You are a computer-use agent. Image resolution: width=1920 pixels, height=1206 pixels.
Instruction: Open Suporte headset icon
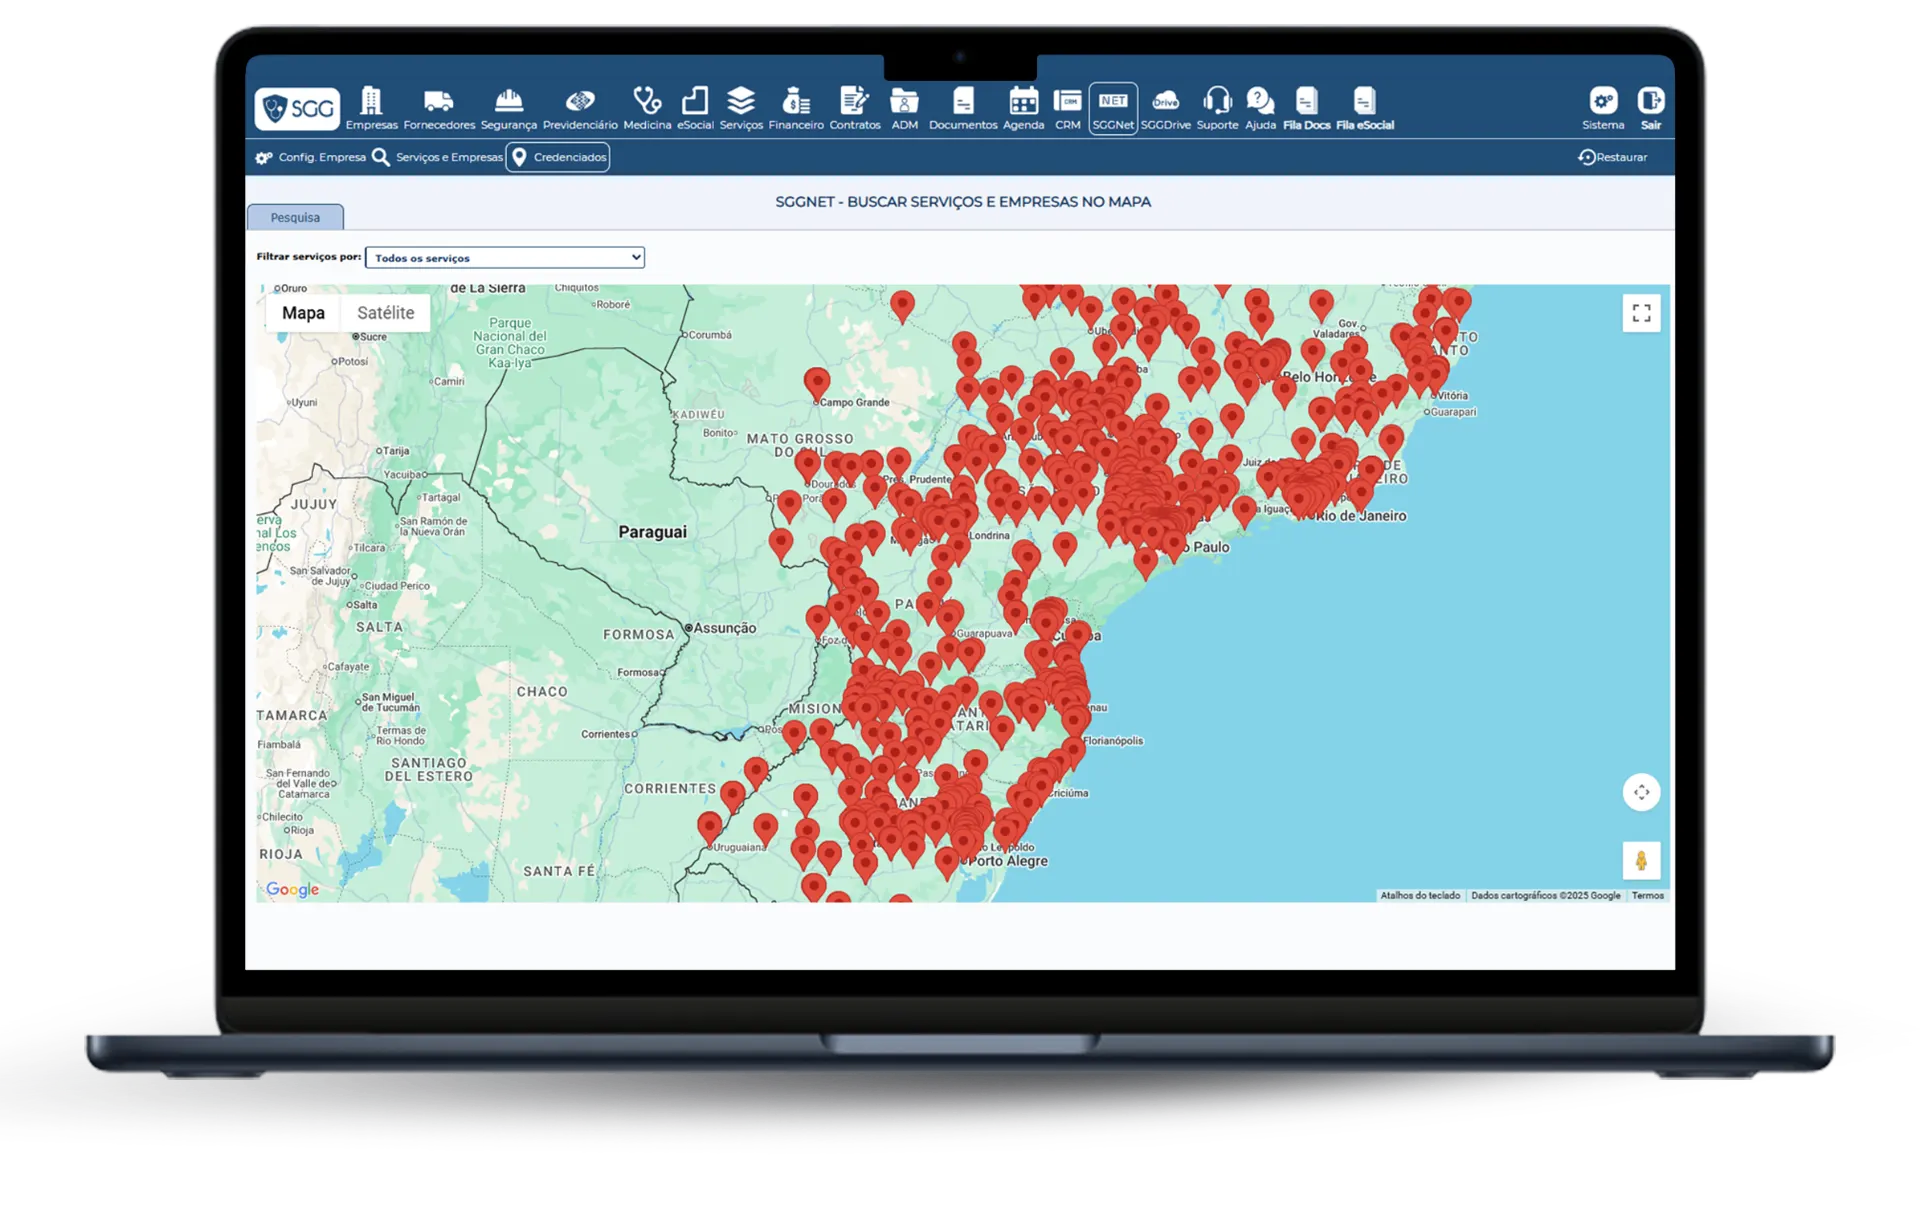tap(1217, 108)
